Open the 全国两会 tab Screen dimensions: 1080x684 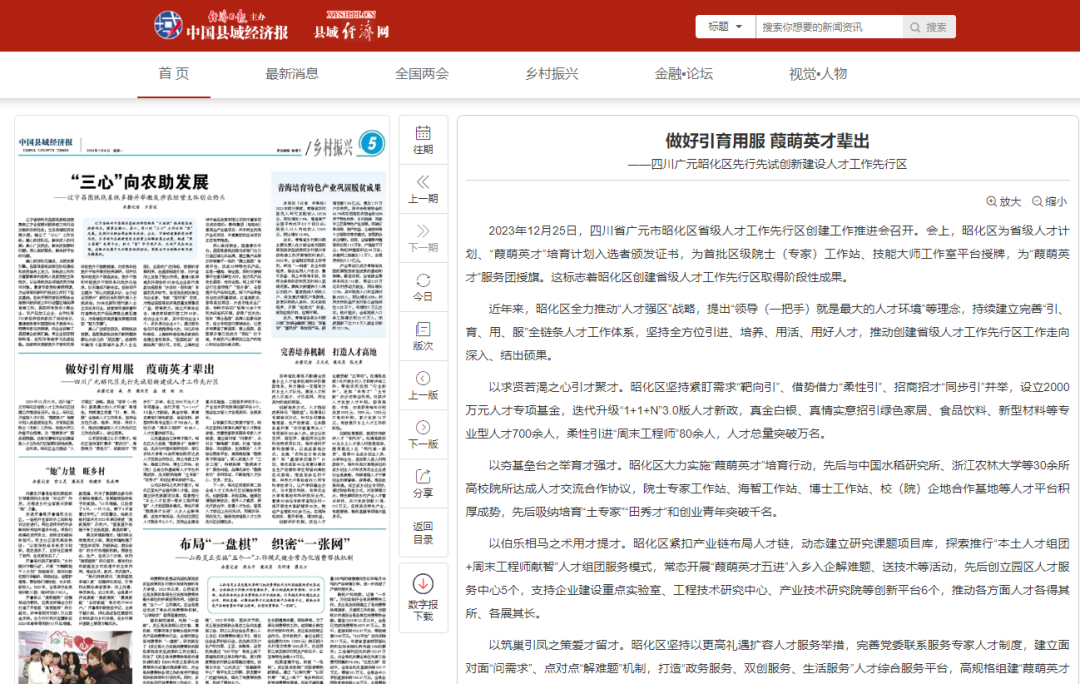(422, 74)
